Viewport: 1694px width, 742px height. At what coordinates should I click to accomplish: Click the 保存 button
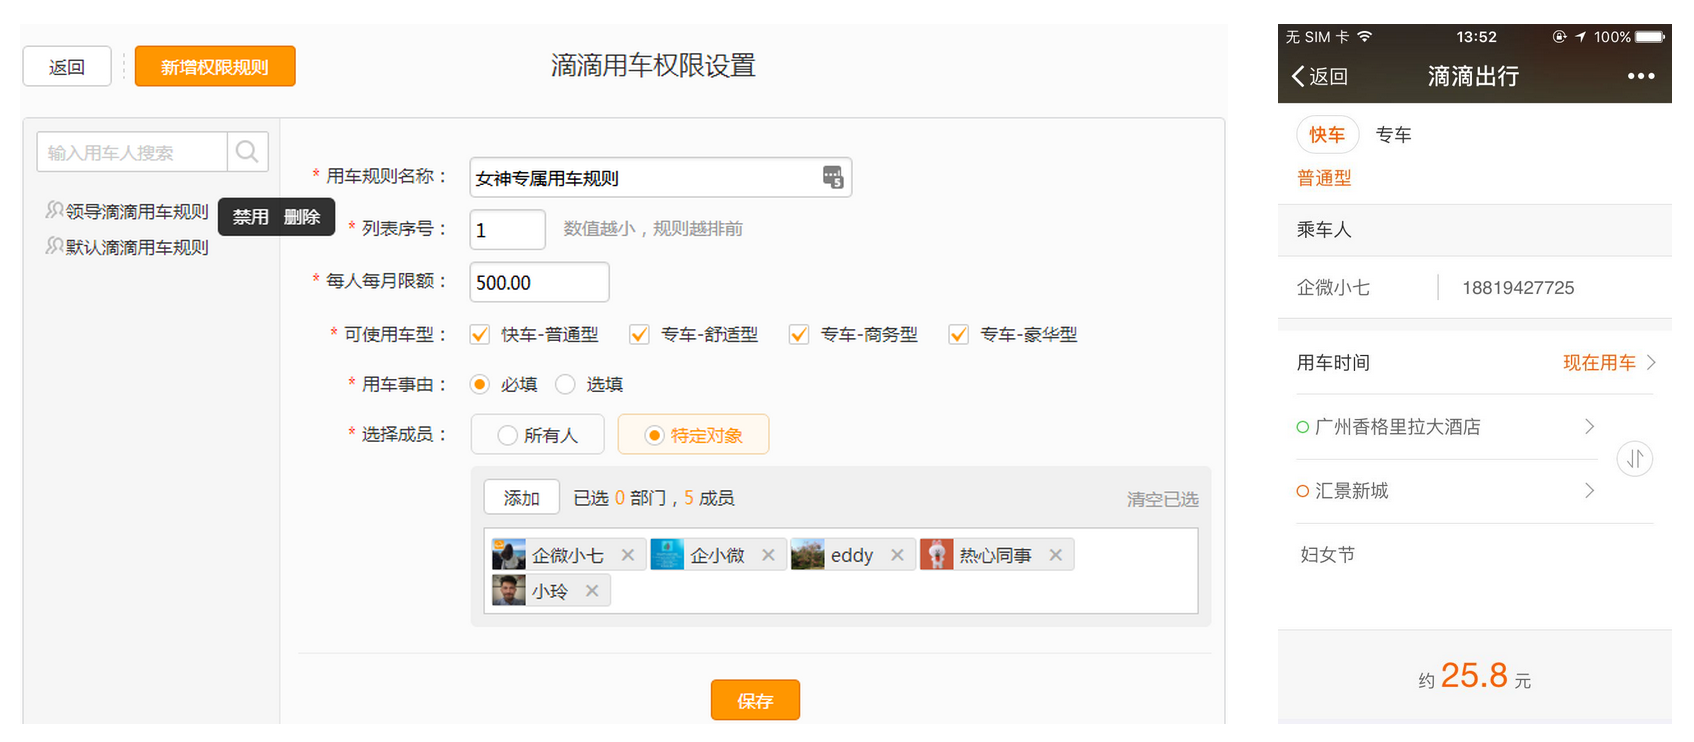(x=755, y=700)
